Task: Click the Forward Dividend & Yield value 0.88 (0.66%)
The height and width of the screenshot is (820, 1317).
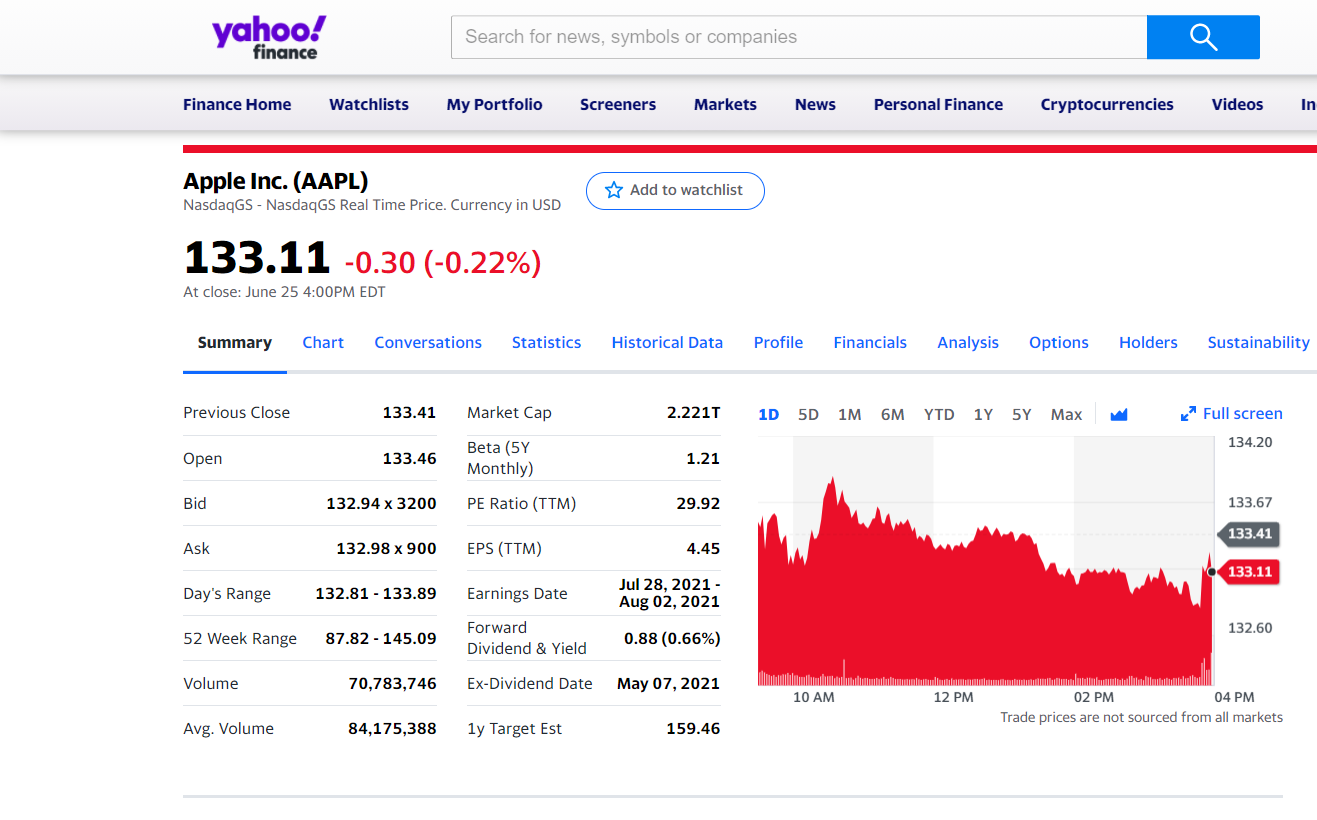Action: (x=672, y=638)
